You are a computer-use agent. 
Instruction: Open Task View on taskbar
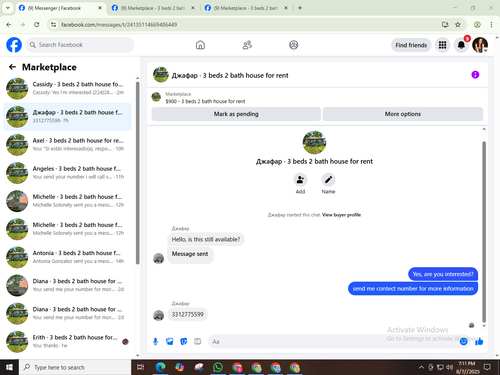coord(141,367)
